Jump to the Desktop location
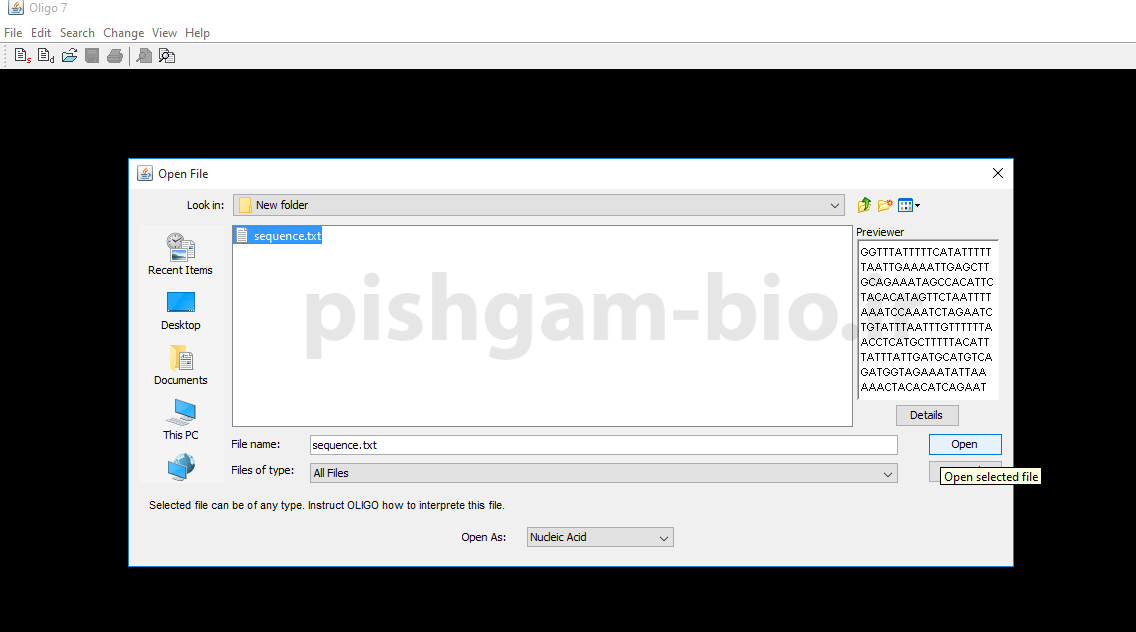Image resolution: width=1136 pixels, height=632 pixels. [180, 310]
